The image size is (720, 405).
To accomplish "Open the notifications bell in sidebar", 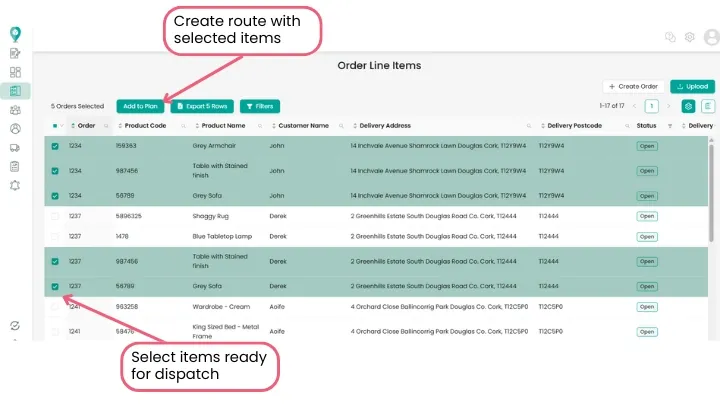I will coord(15,185).
